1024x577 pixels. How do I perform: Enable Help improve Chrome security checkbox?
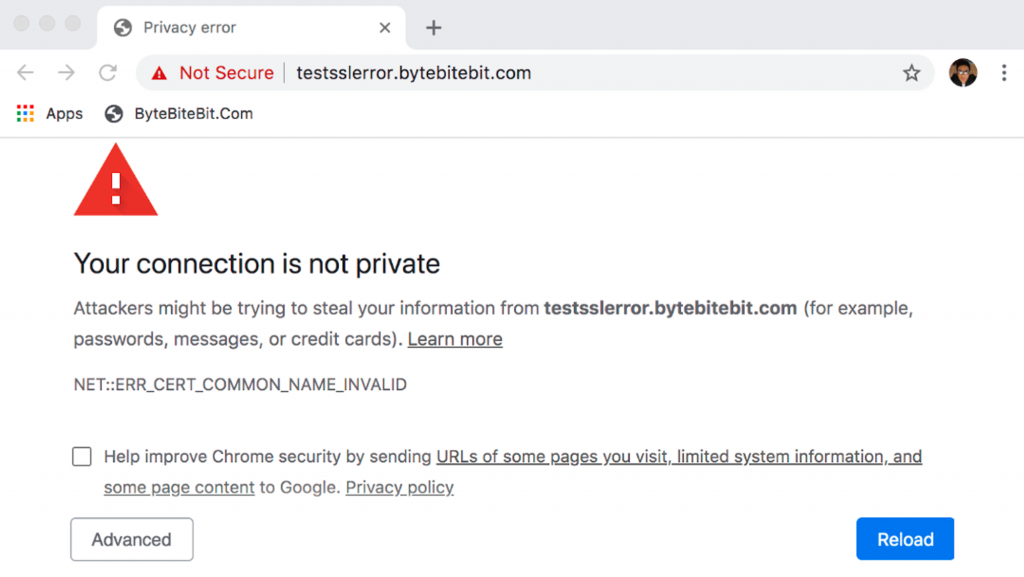82,456
